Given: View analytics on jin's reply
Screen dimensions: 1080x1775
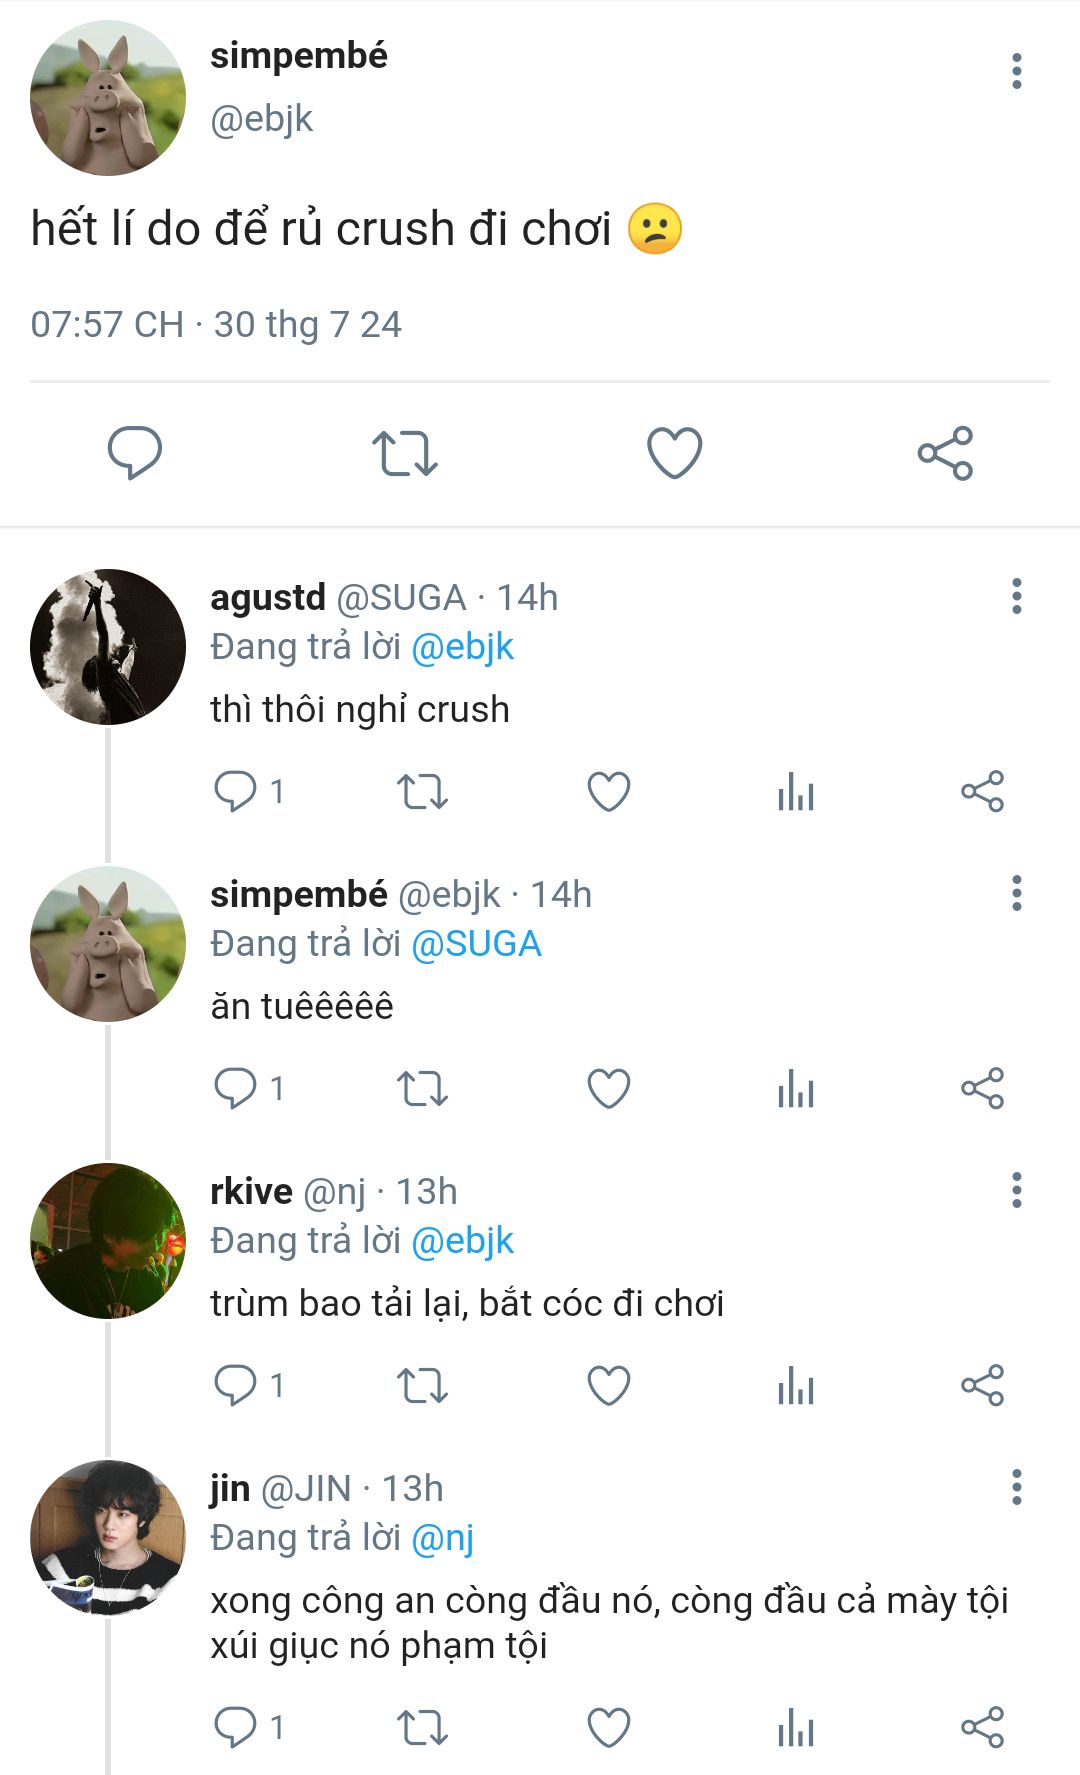Looking at the screenshot, I should coord(796,1728).
